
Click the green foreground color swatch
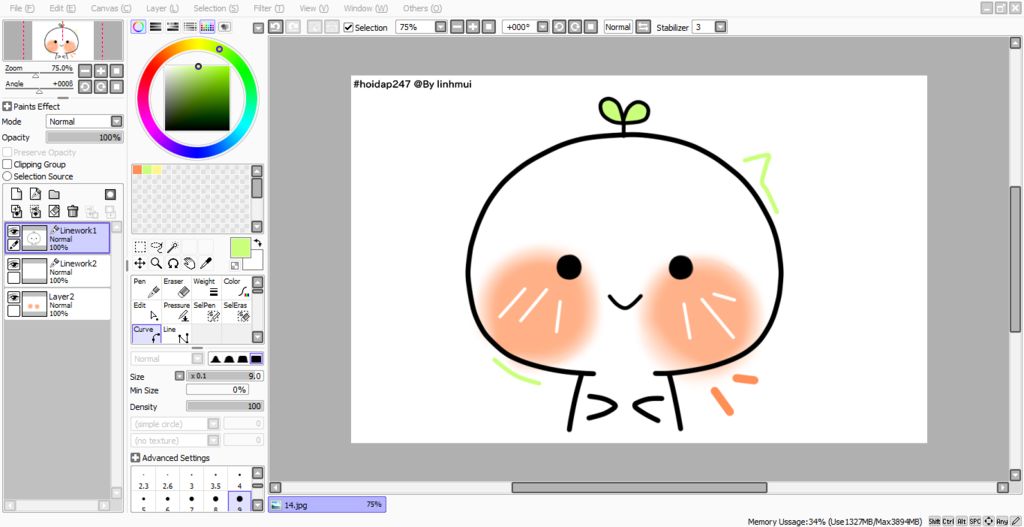(x=240, y=248)
